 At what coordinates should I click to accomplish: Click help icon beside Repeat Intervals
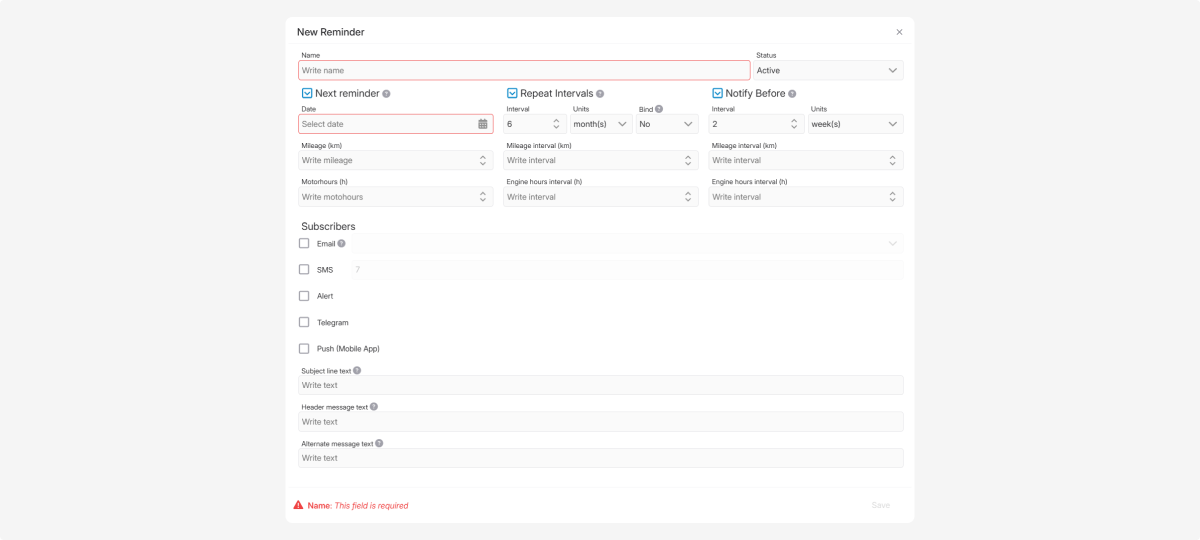[600, 94]
